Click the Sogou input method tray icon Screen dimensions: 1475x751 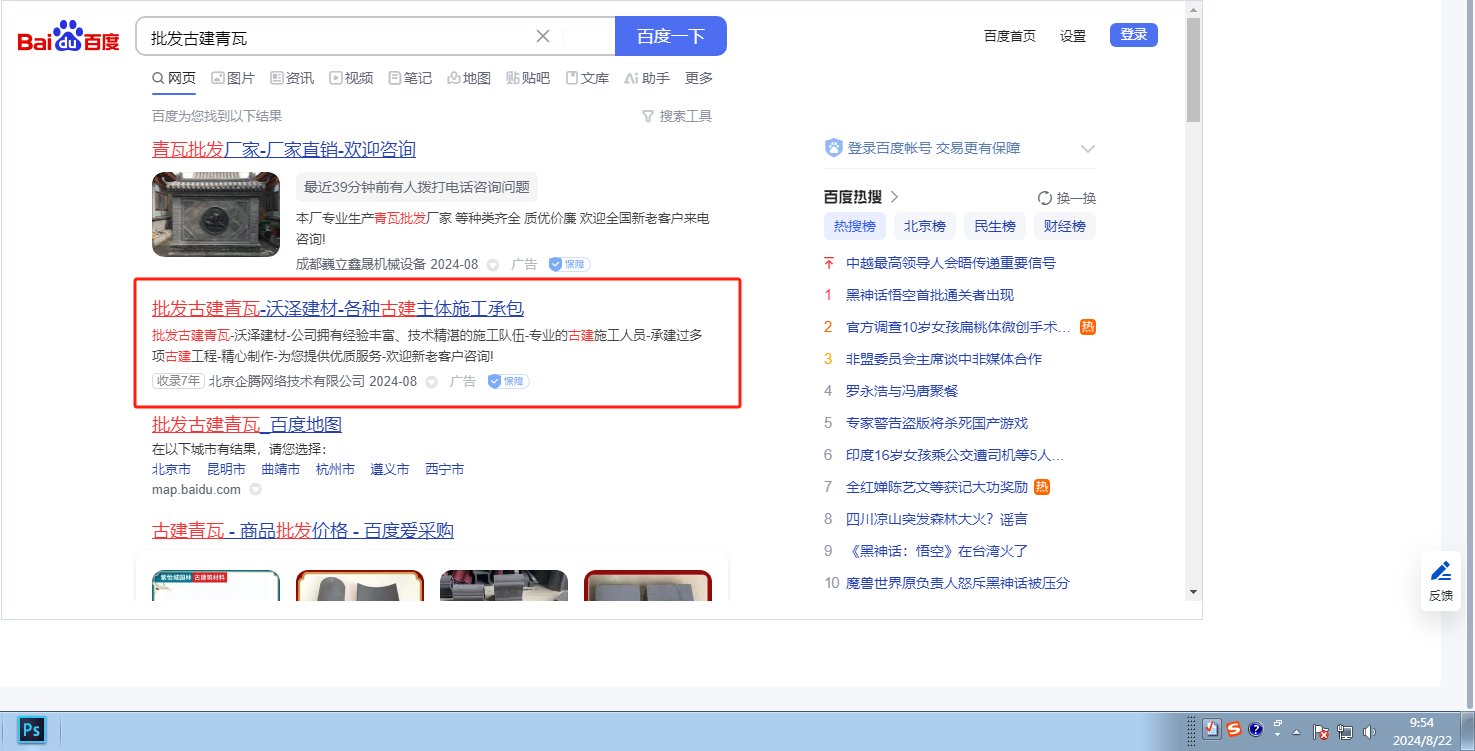click(1234, 729)
